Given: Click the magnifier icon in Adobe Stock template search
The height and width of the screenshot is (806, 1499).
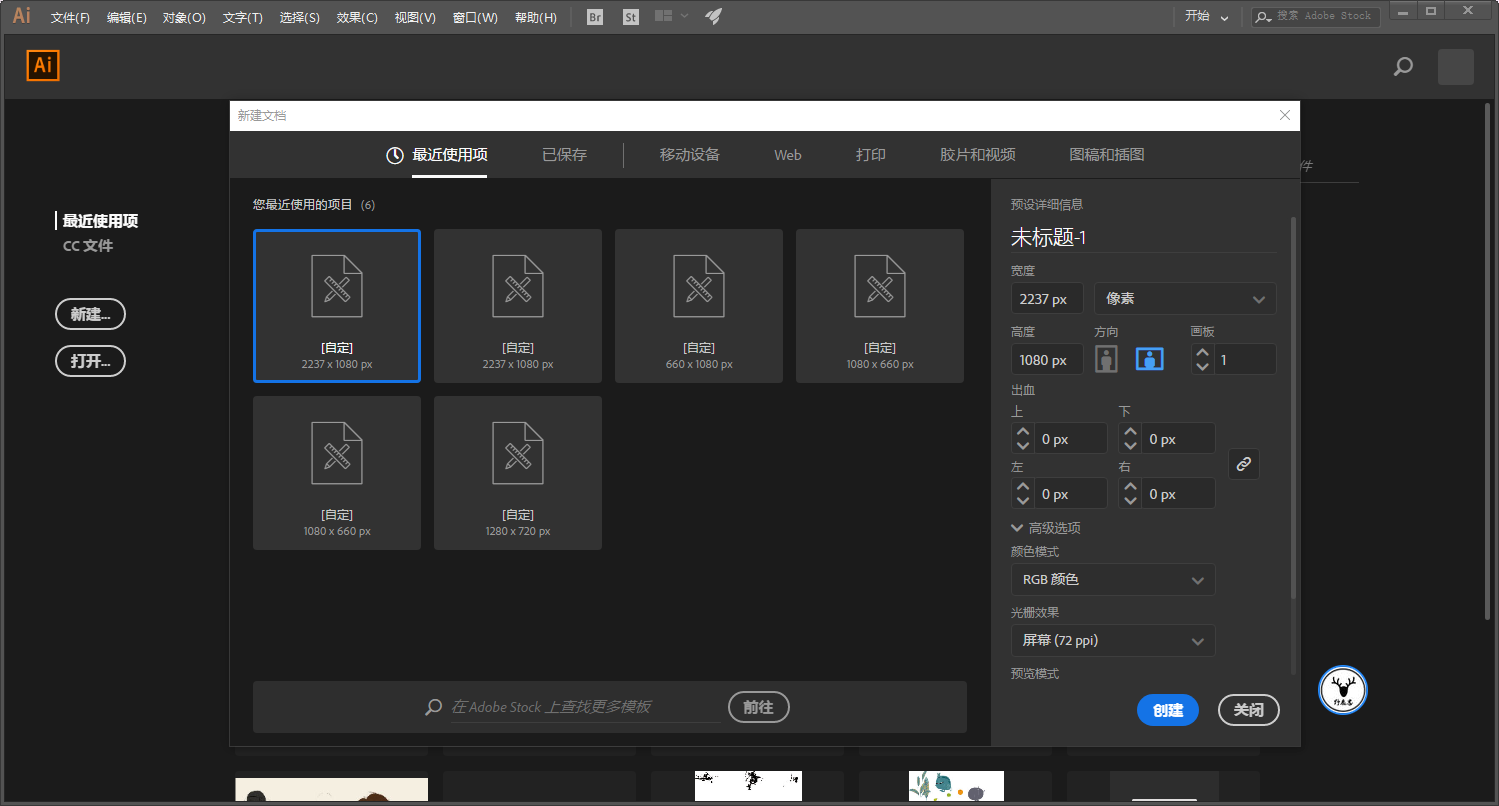Looking at the screenshot, I should click(x=433, y=707).
